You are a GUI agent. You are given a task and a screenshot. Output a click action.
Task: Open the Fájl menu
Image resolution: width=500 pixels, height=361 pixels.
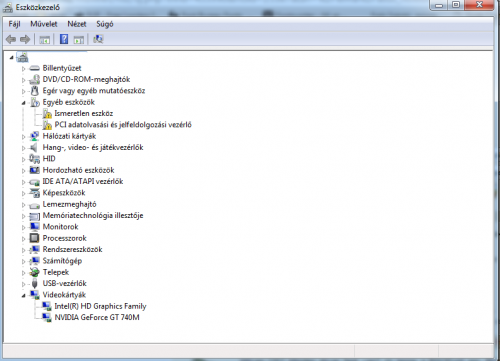click(x=14, y=24)
